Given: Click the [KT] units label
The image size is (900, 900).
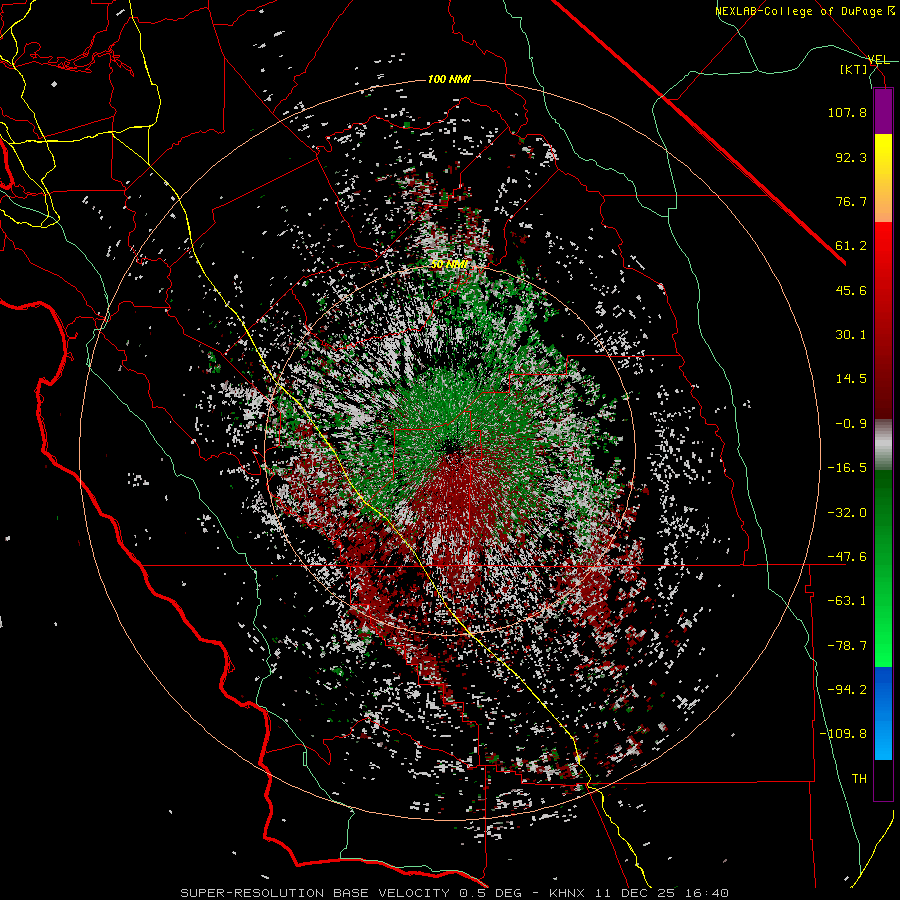Looking at the screenshot, I should (854, 69).
